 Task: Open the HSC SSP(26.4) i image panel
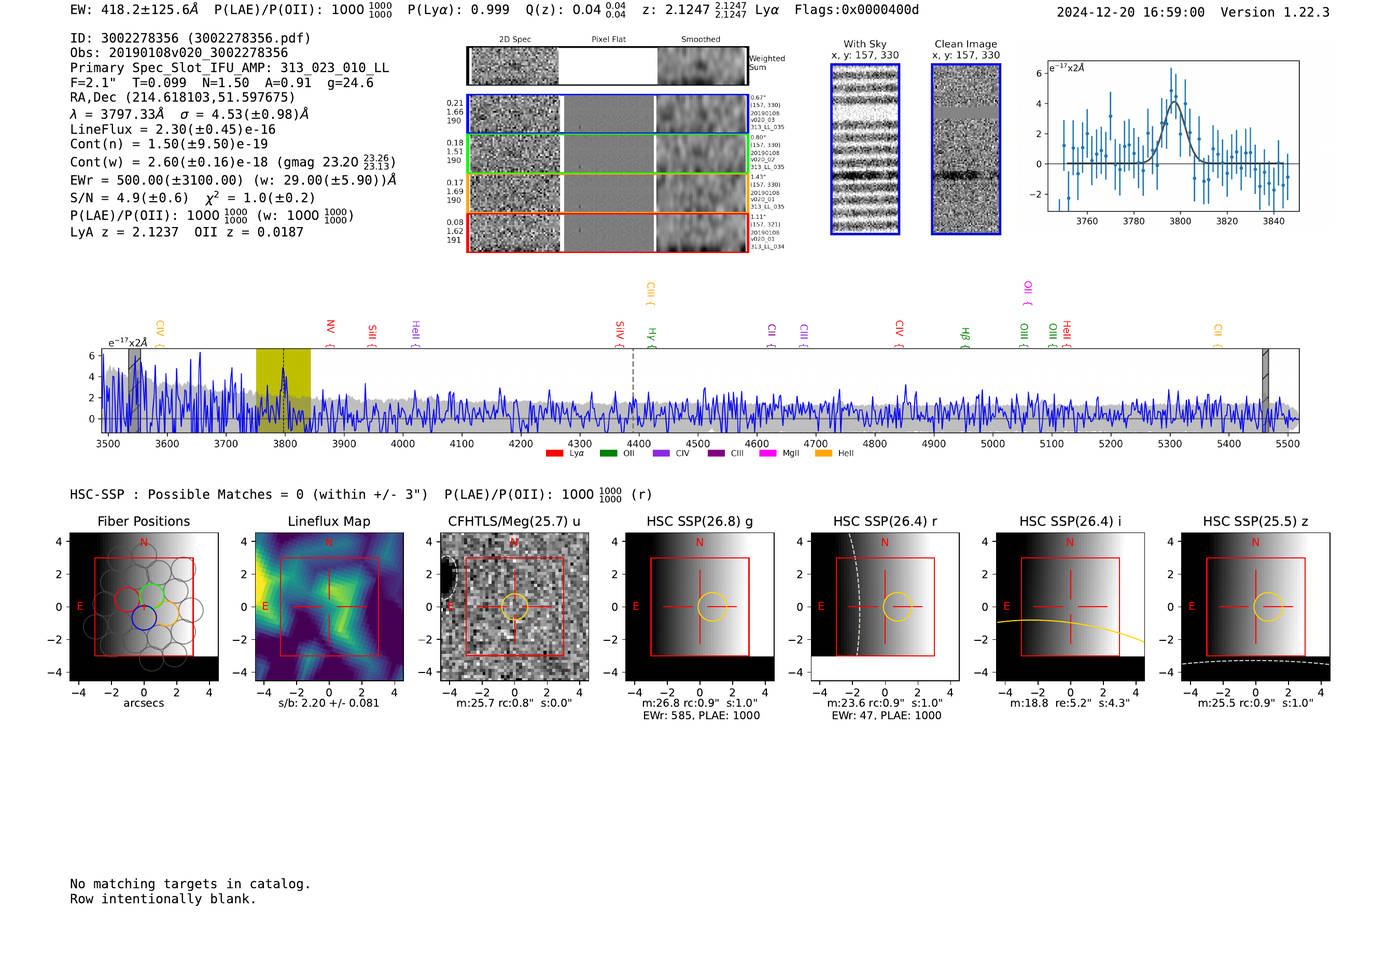(1070, 607)
